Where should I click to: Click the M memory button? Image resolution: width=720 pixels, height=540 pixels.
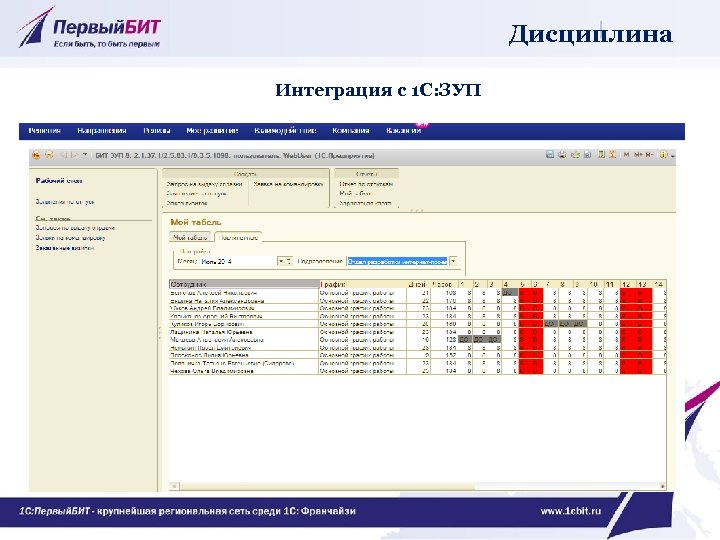[x=626, y=155]
